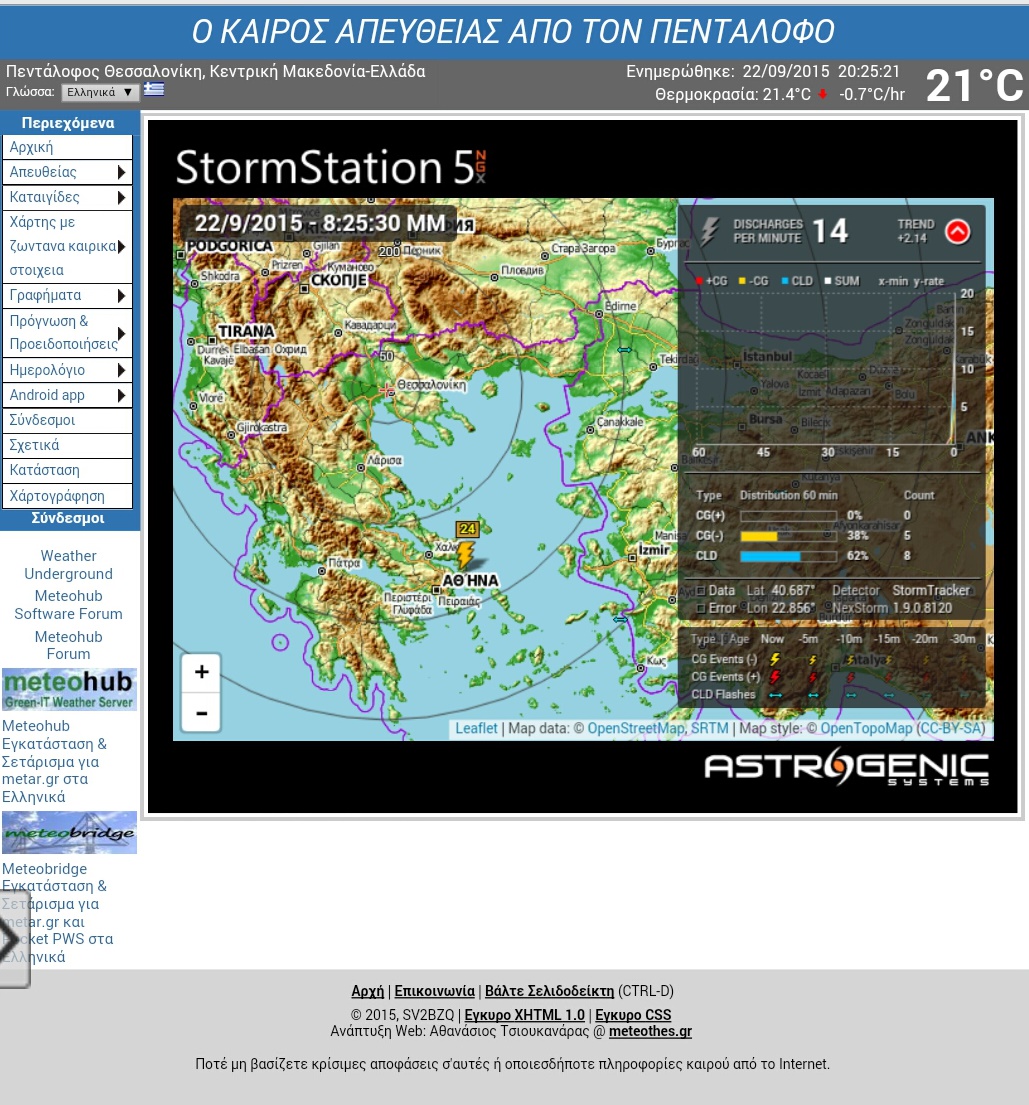The width and height of the screenshot is (1029, 1105).
Task: Click the Θερμοκρασία: 21.4°C reading
Action: coord(733,94)
